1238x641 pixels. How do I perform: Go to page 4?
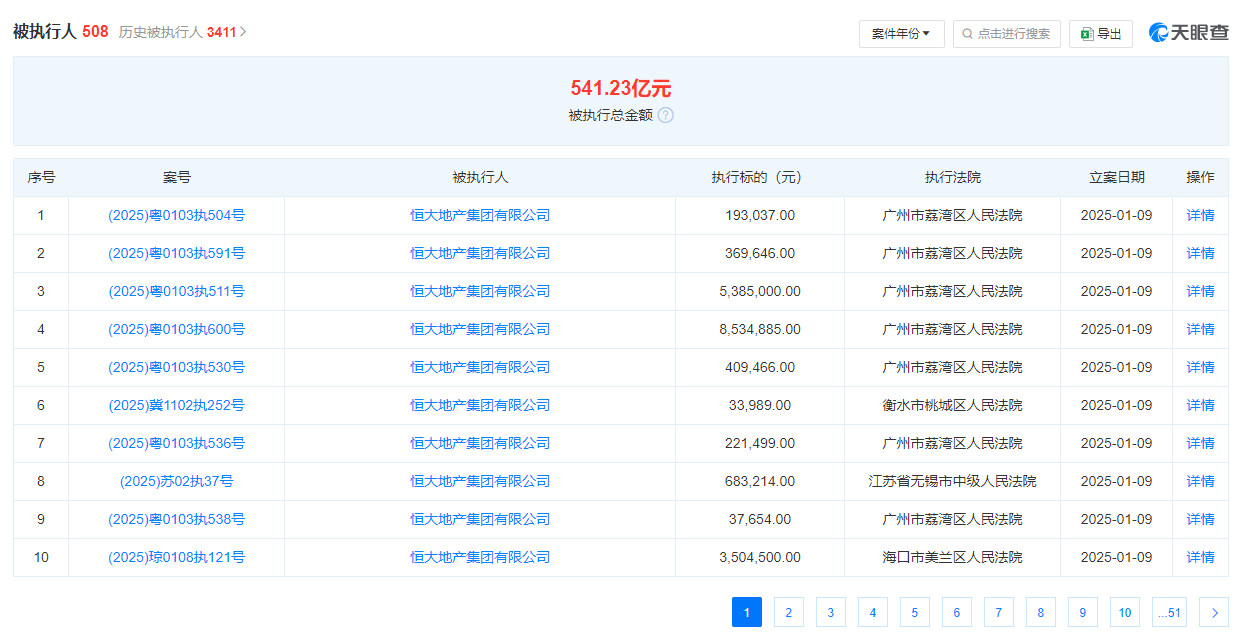pyautogui.click(x=873, y=612)
